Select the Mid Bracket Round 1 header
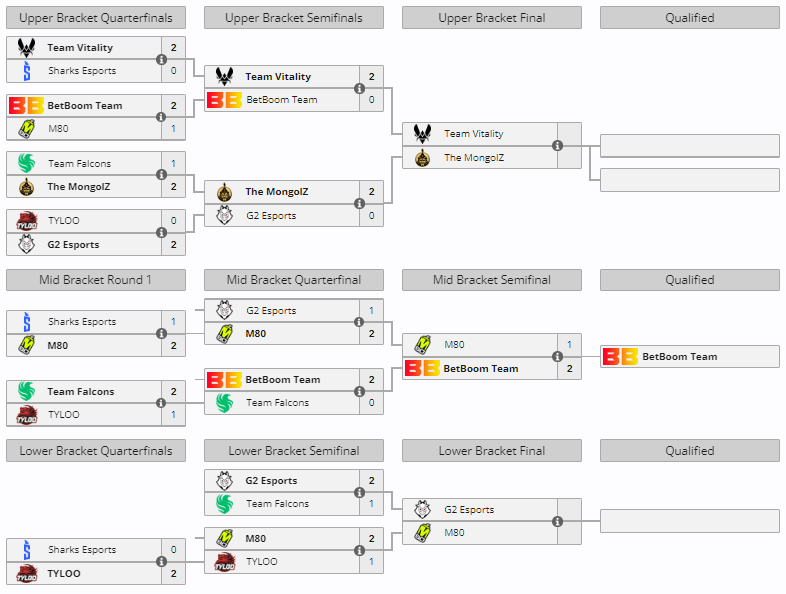 [96, 280]
